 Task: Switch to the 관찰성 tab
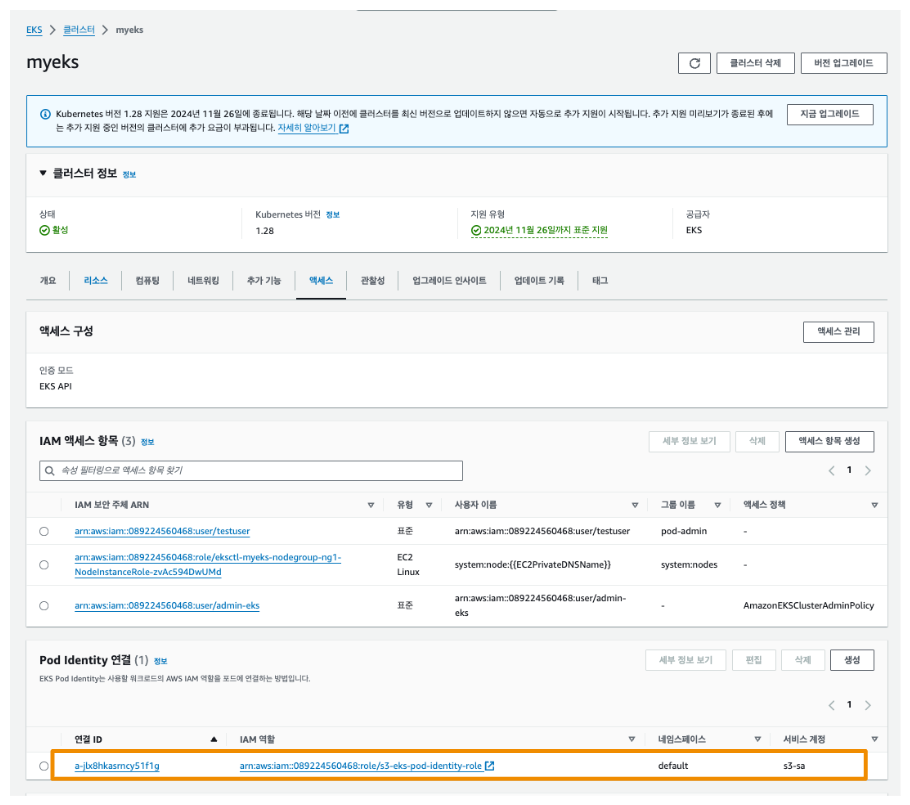[373, 280]
